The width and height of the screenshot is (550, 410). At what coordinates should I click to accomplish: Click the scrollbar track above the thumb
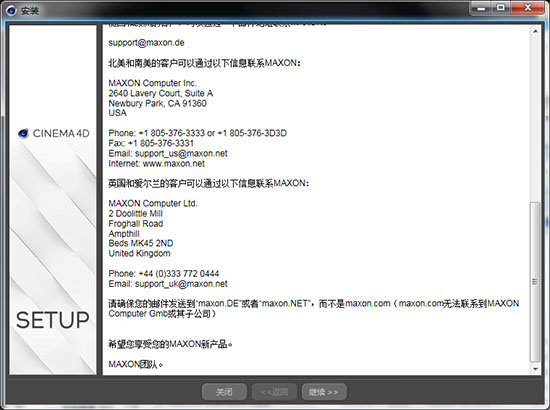click(x=535, y=119)
